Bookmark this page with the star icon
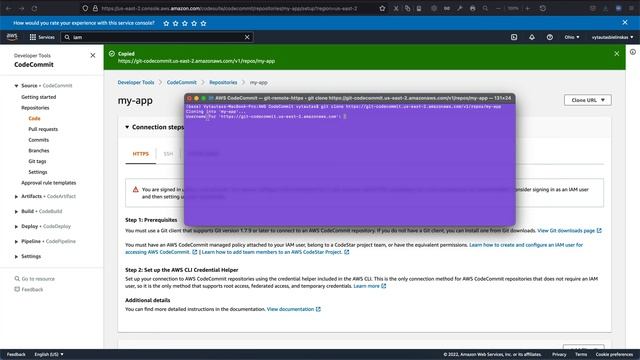Image resolution: width=640 pixels, height=360 pixels. point(382,8)
